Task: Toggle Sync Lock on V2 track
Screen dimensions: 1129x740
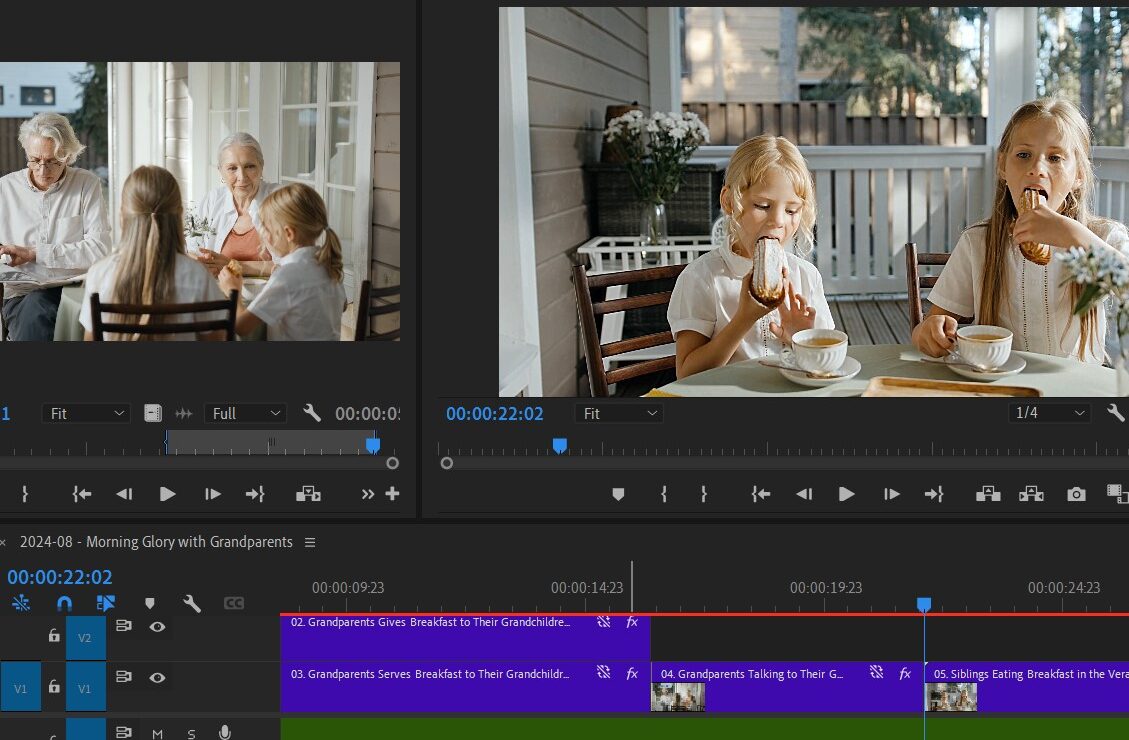Action: tap(124, 626)
